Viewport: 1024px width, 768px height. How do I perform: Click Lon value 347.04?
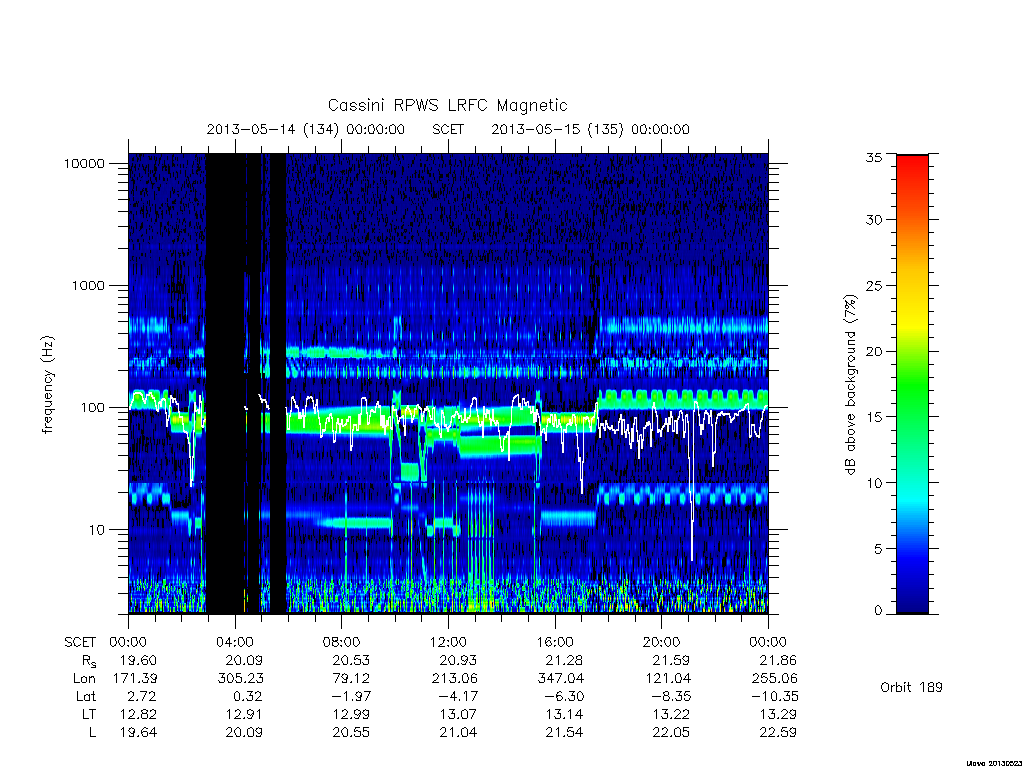tap(560, 679)
